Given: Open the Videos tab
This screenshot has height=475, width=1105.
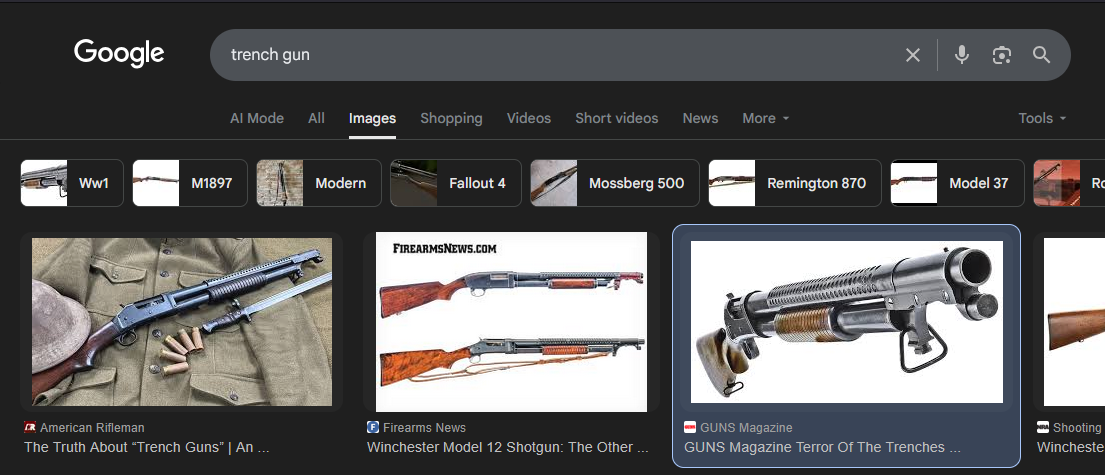Looking at the screenshot, I should coord(529,118).
